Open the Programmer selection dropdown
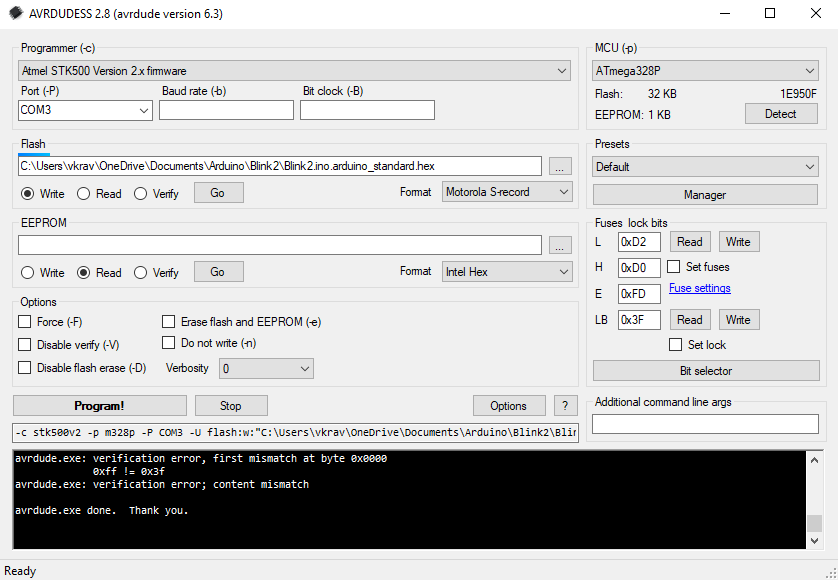 coord(295,71)
